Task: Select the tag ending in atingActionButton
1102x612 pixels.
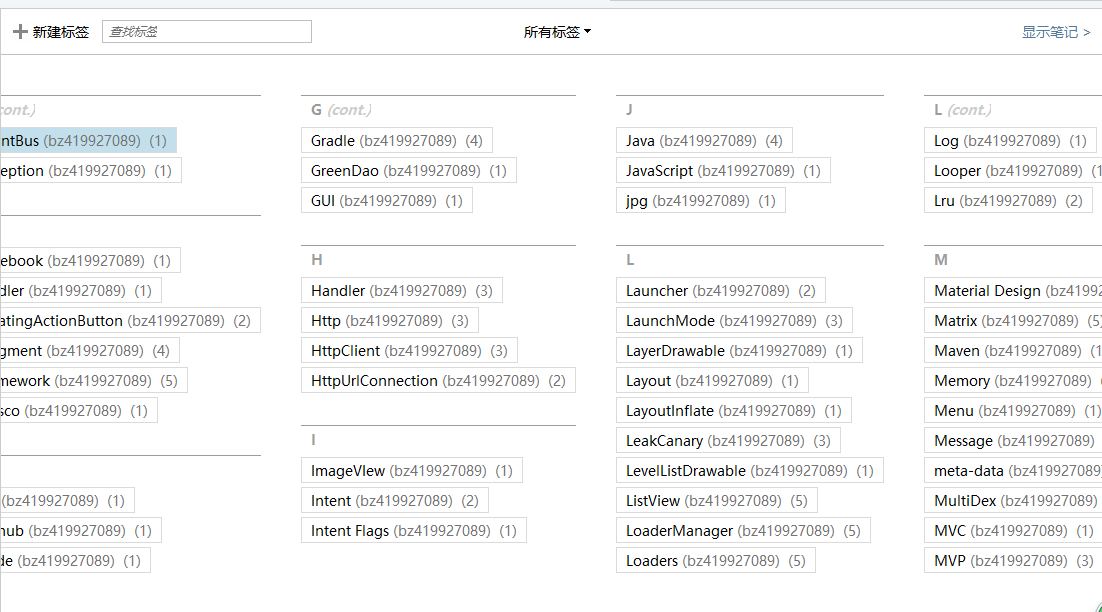Action: click(x=130, y=321)
